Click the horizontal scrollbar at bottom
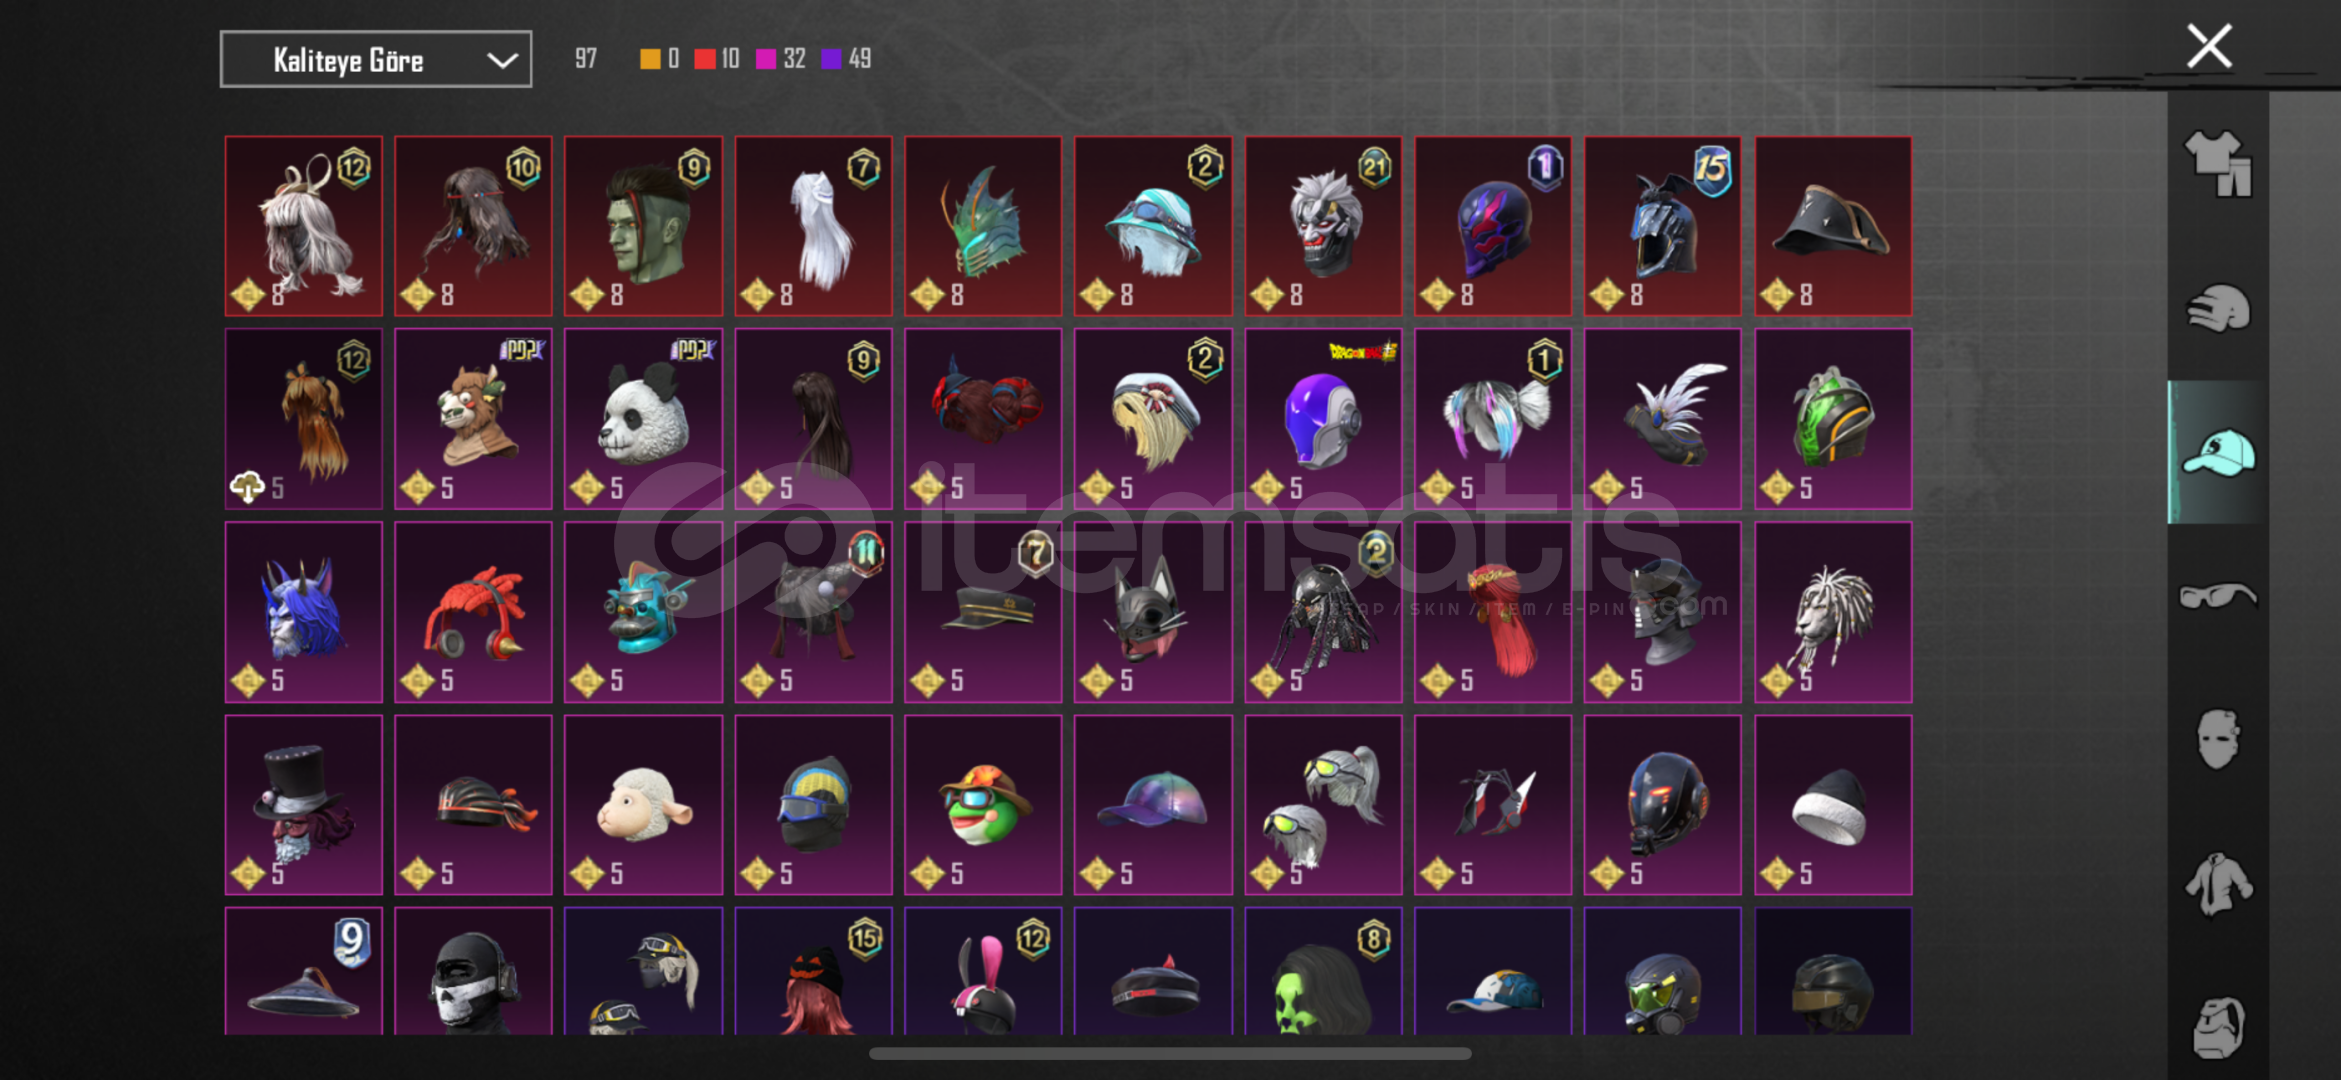Image resolution: width=2341 pixels, height=1080 pixels. point(1170,1053)
